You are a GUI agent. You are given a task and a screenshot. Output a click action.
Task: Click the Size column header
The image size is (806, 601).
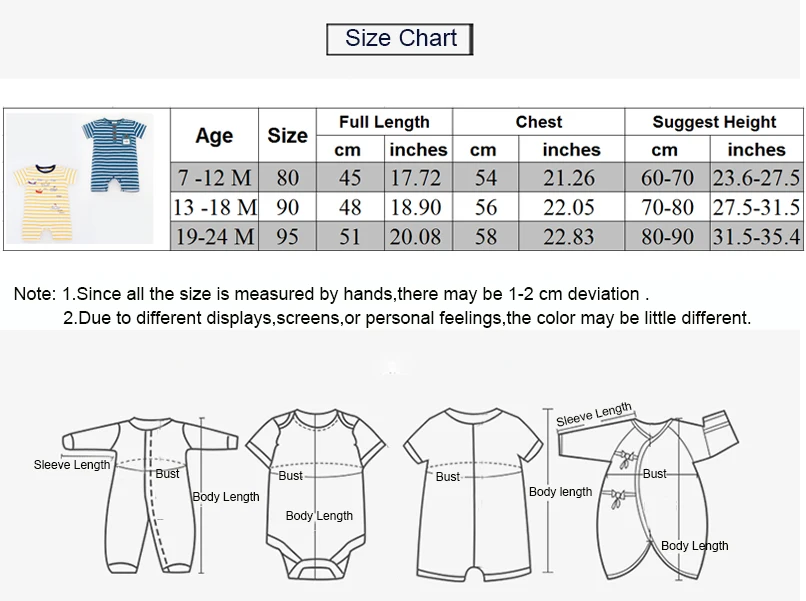coord(287,135)
